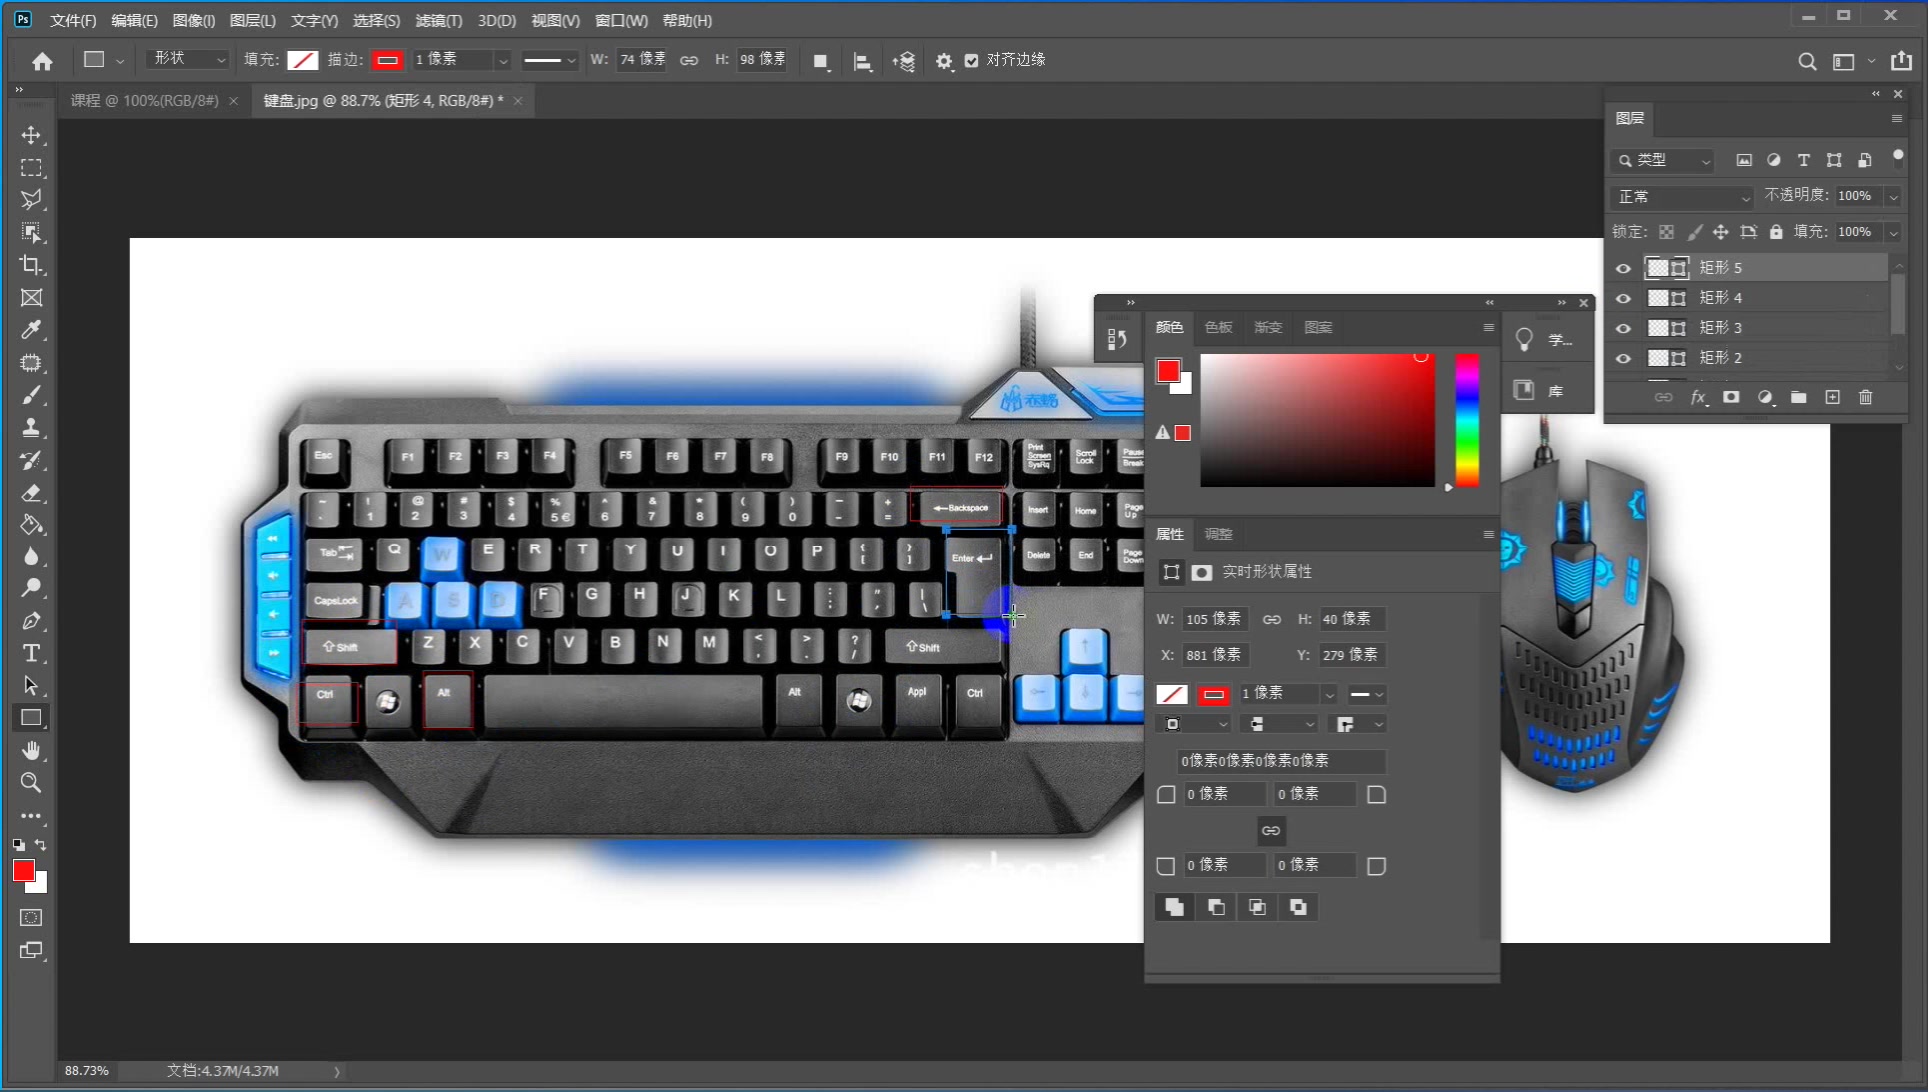The height and width of the screenshot is (1092, 1928).
Task: Select the Crop tool
Action: 31,265
